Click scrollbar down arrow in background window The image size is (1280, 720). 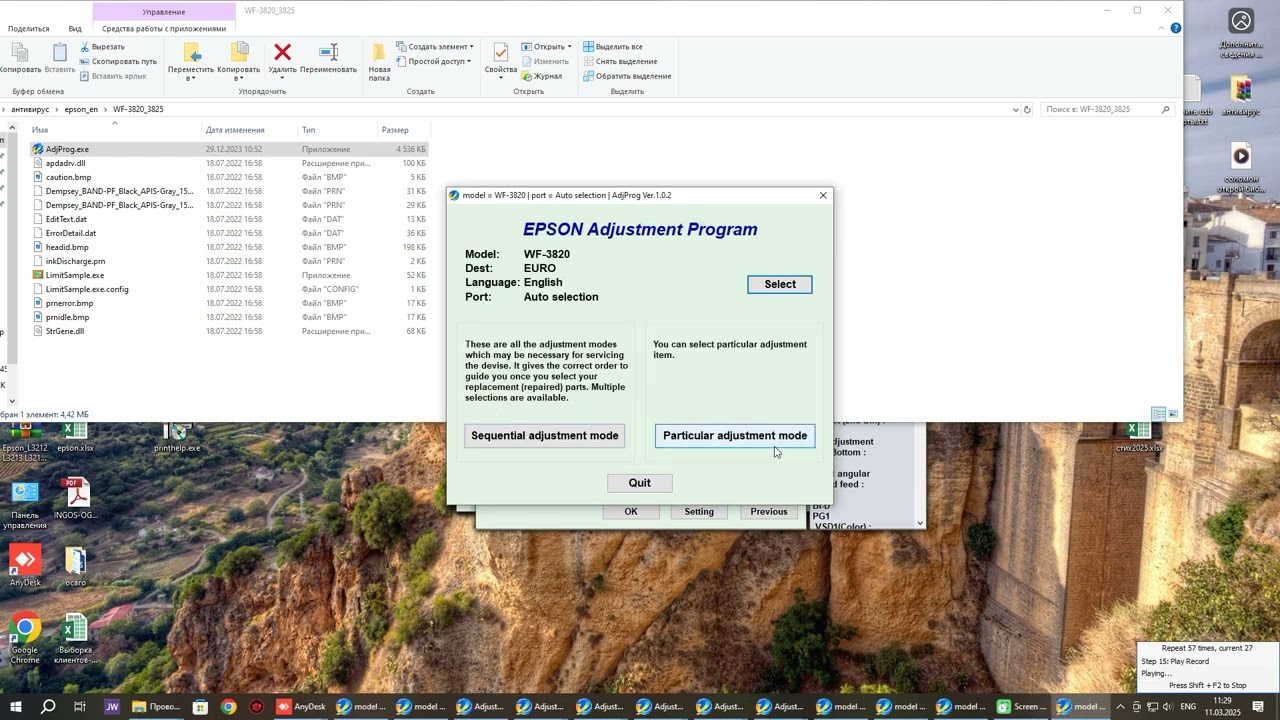[920, 522]
